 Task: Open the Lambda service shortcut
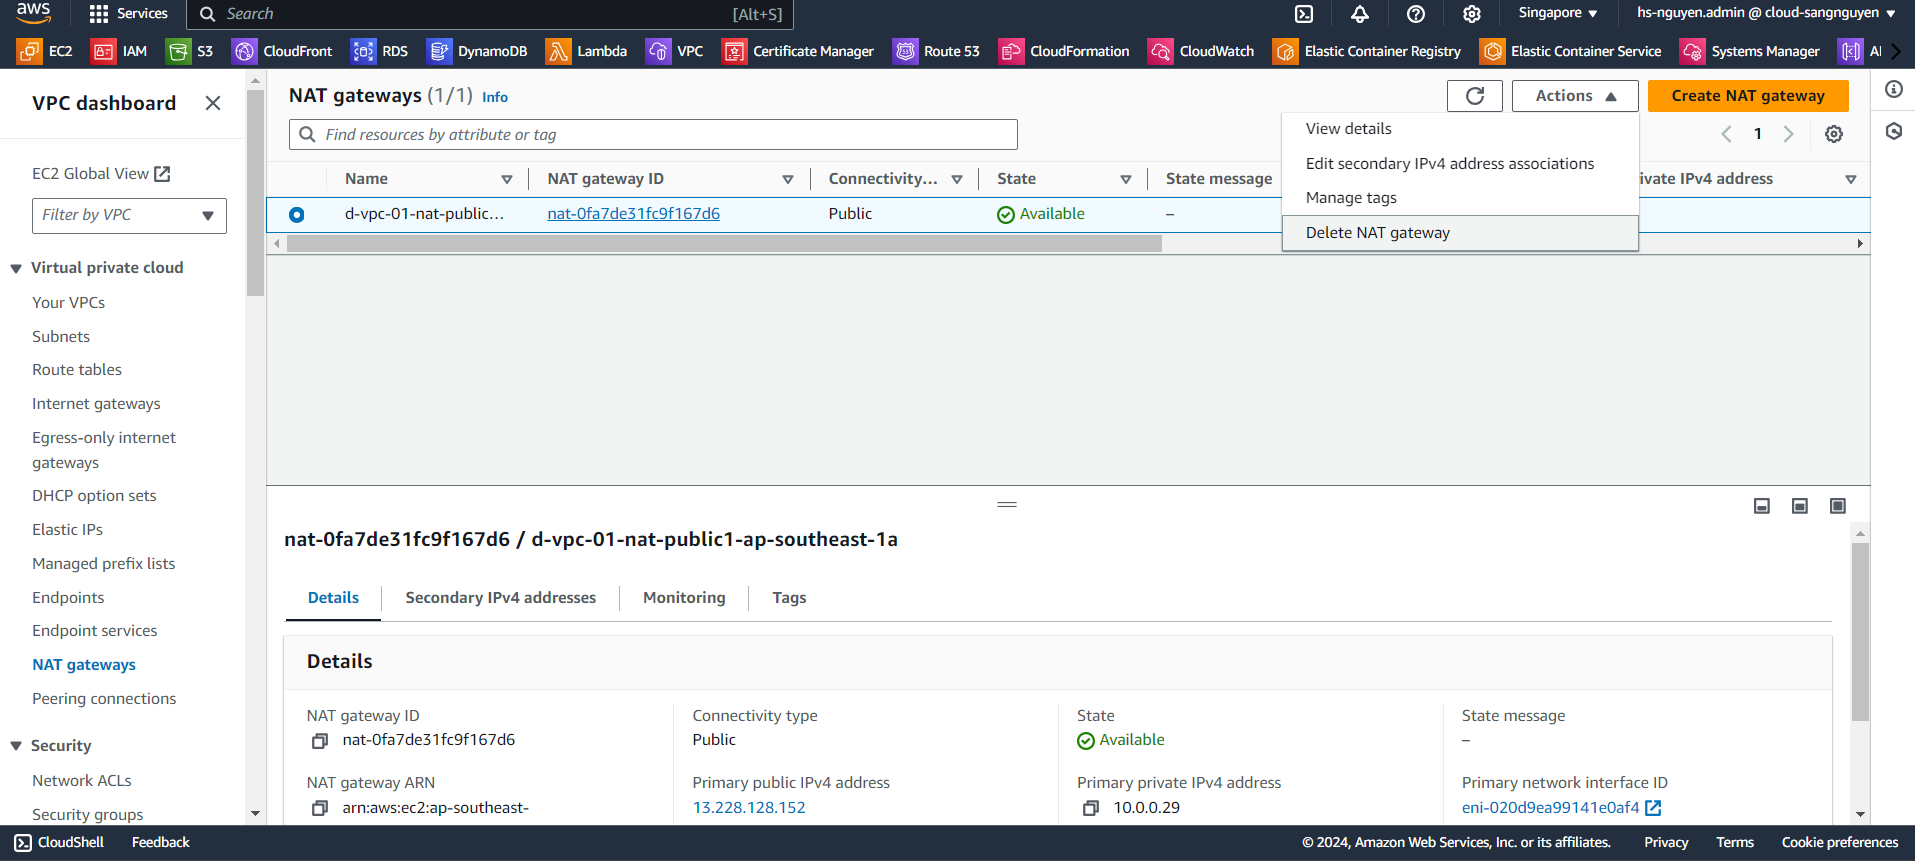pyautogui.click(x=587, y=51)
